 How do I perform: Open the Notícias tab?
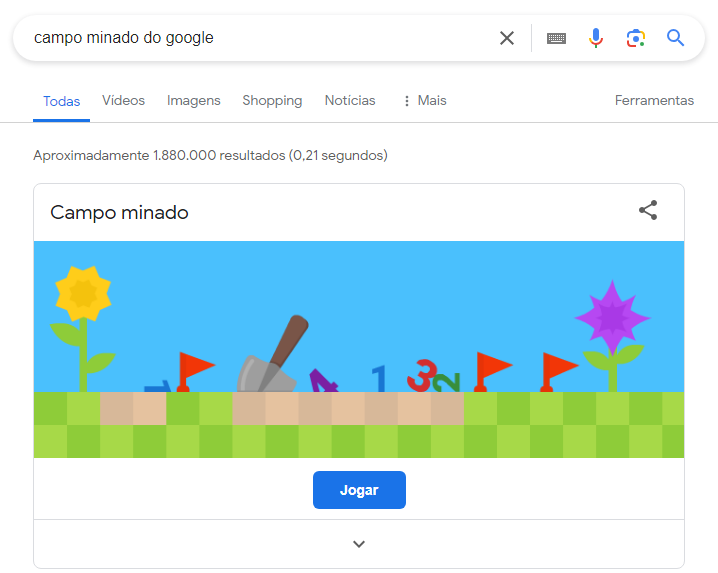point(350,100)
